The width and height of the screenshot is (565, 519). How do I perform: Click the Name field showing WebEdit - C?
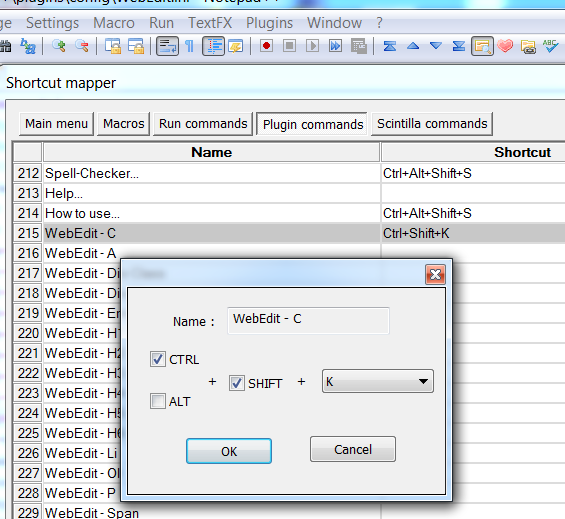pyautogui.click(x=308, y=320)
